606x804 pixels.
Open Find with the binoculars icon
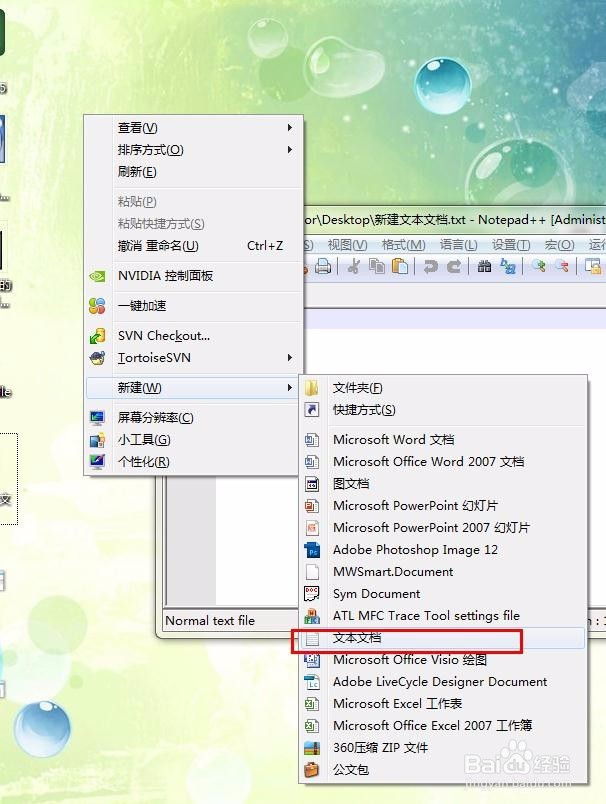click(x=484, y=266)
